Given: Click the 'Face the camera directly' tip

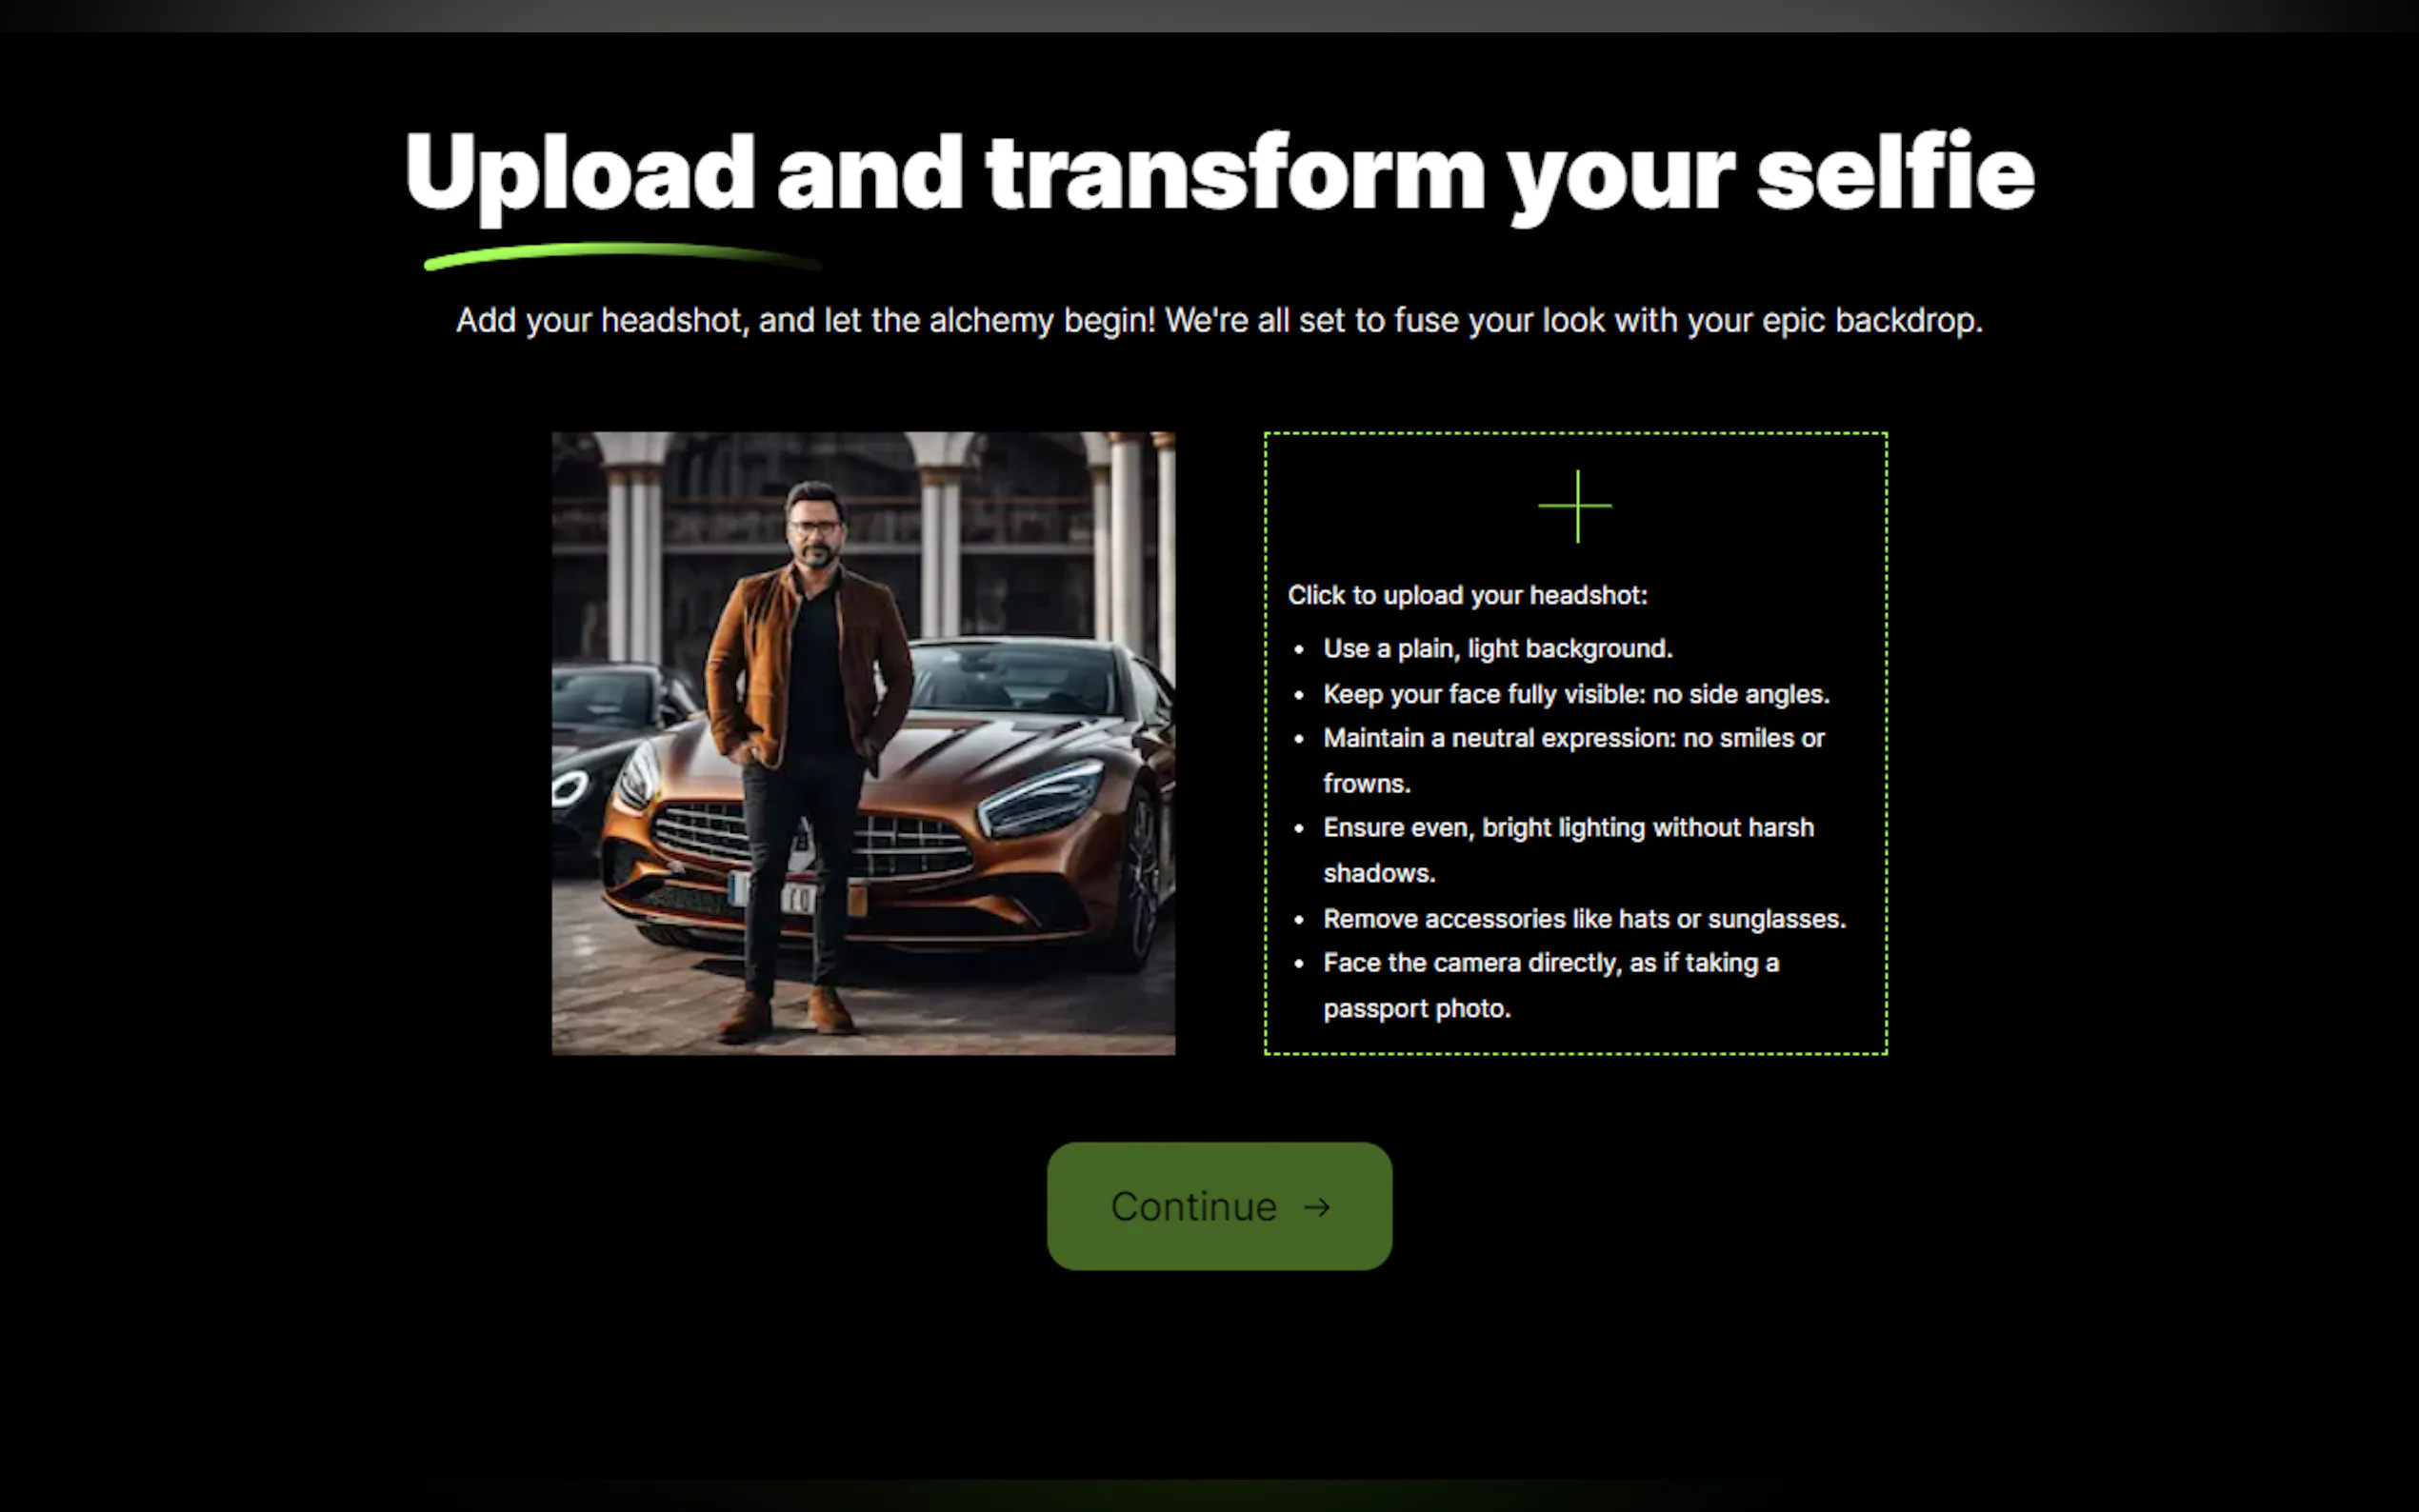Looking at the screenshot, I should (x=1551, y=985).
